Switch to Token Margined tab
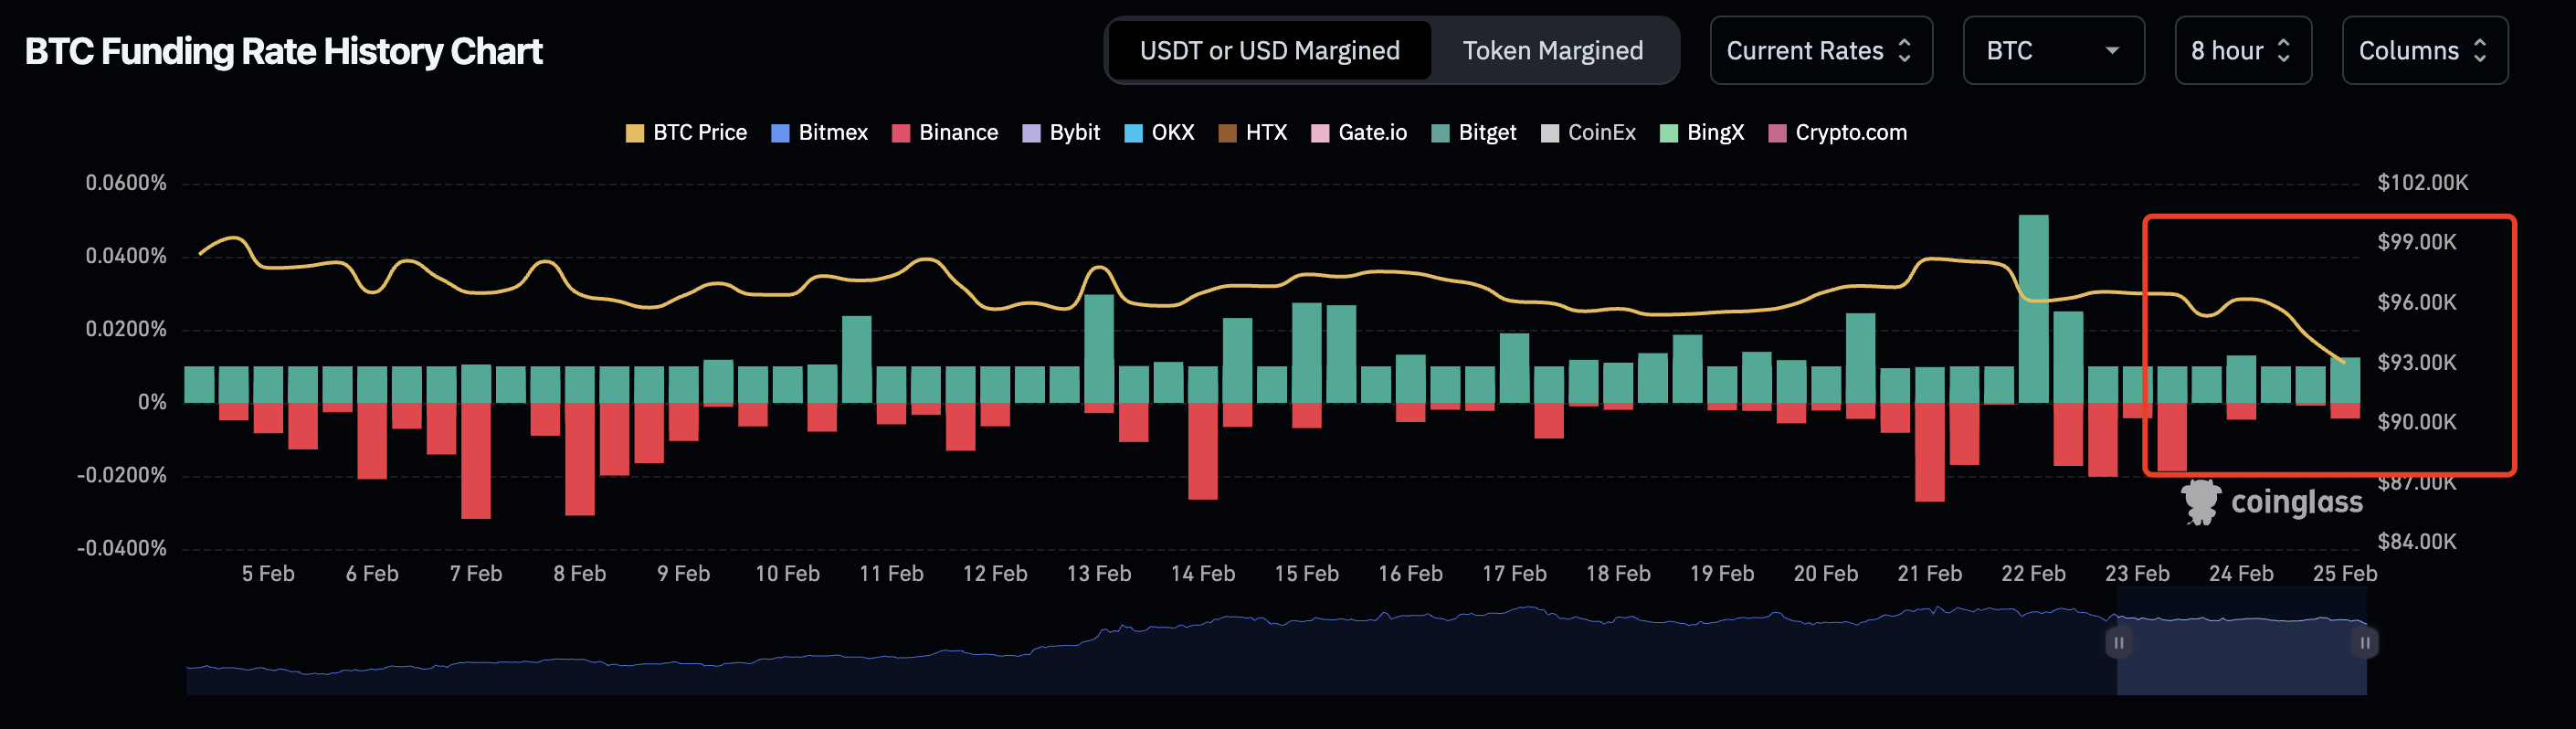This screenshot has width=2576, height=729. [x=1552, y=51]
